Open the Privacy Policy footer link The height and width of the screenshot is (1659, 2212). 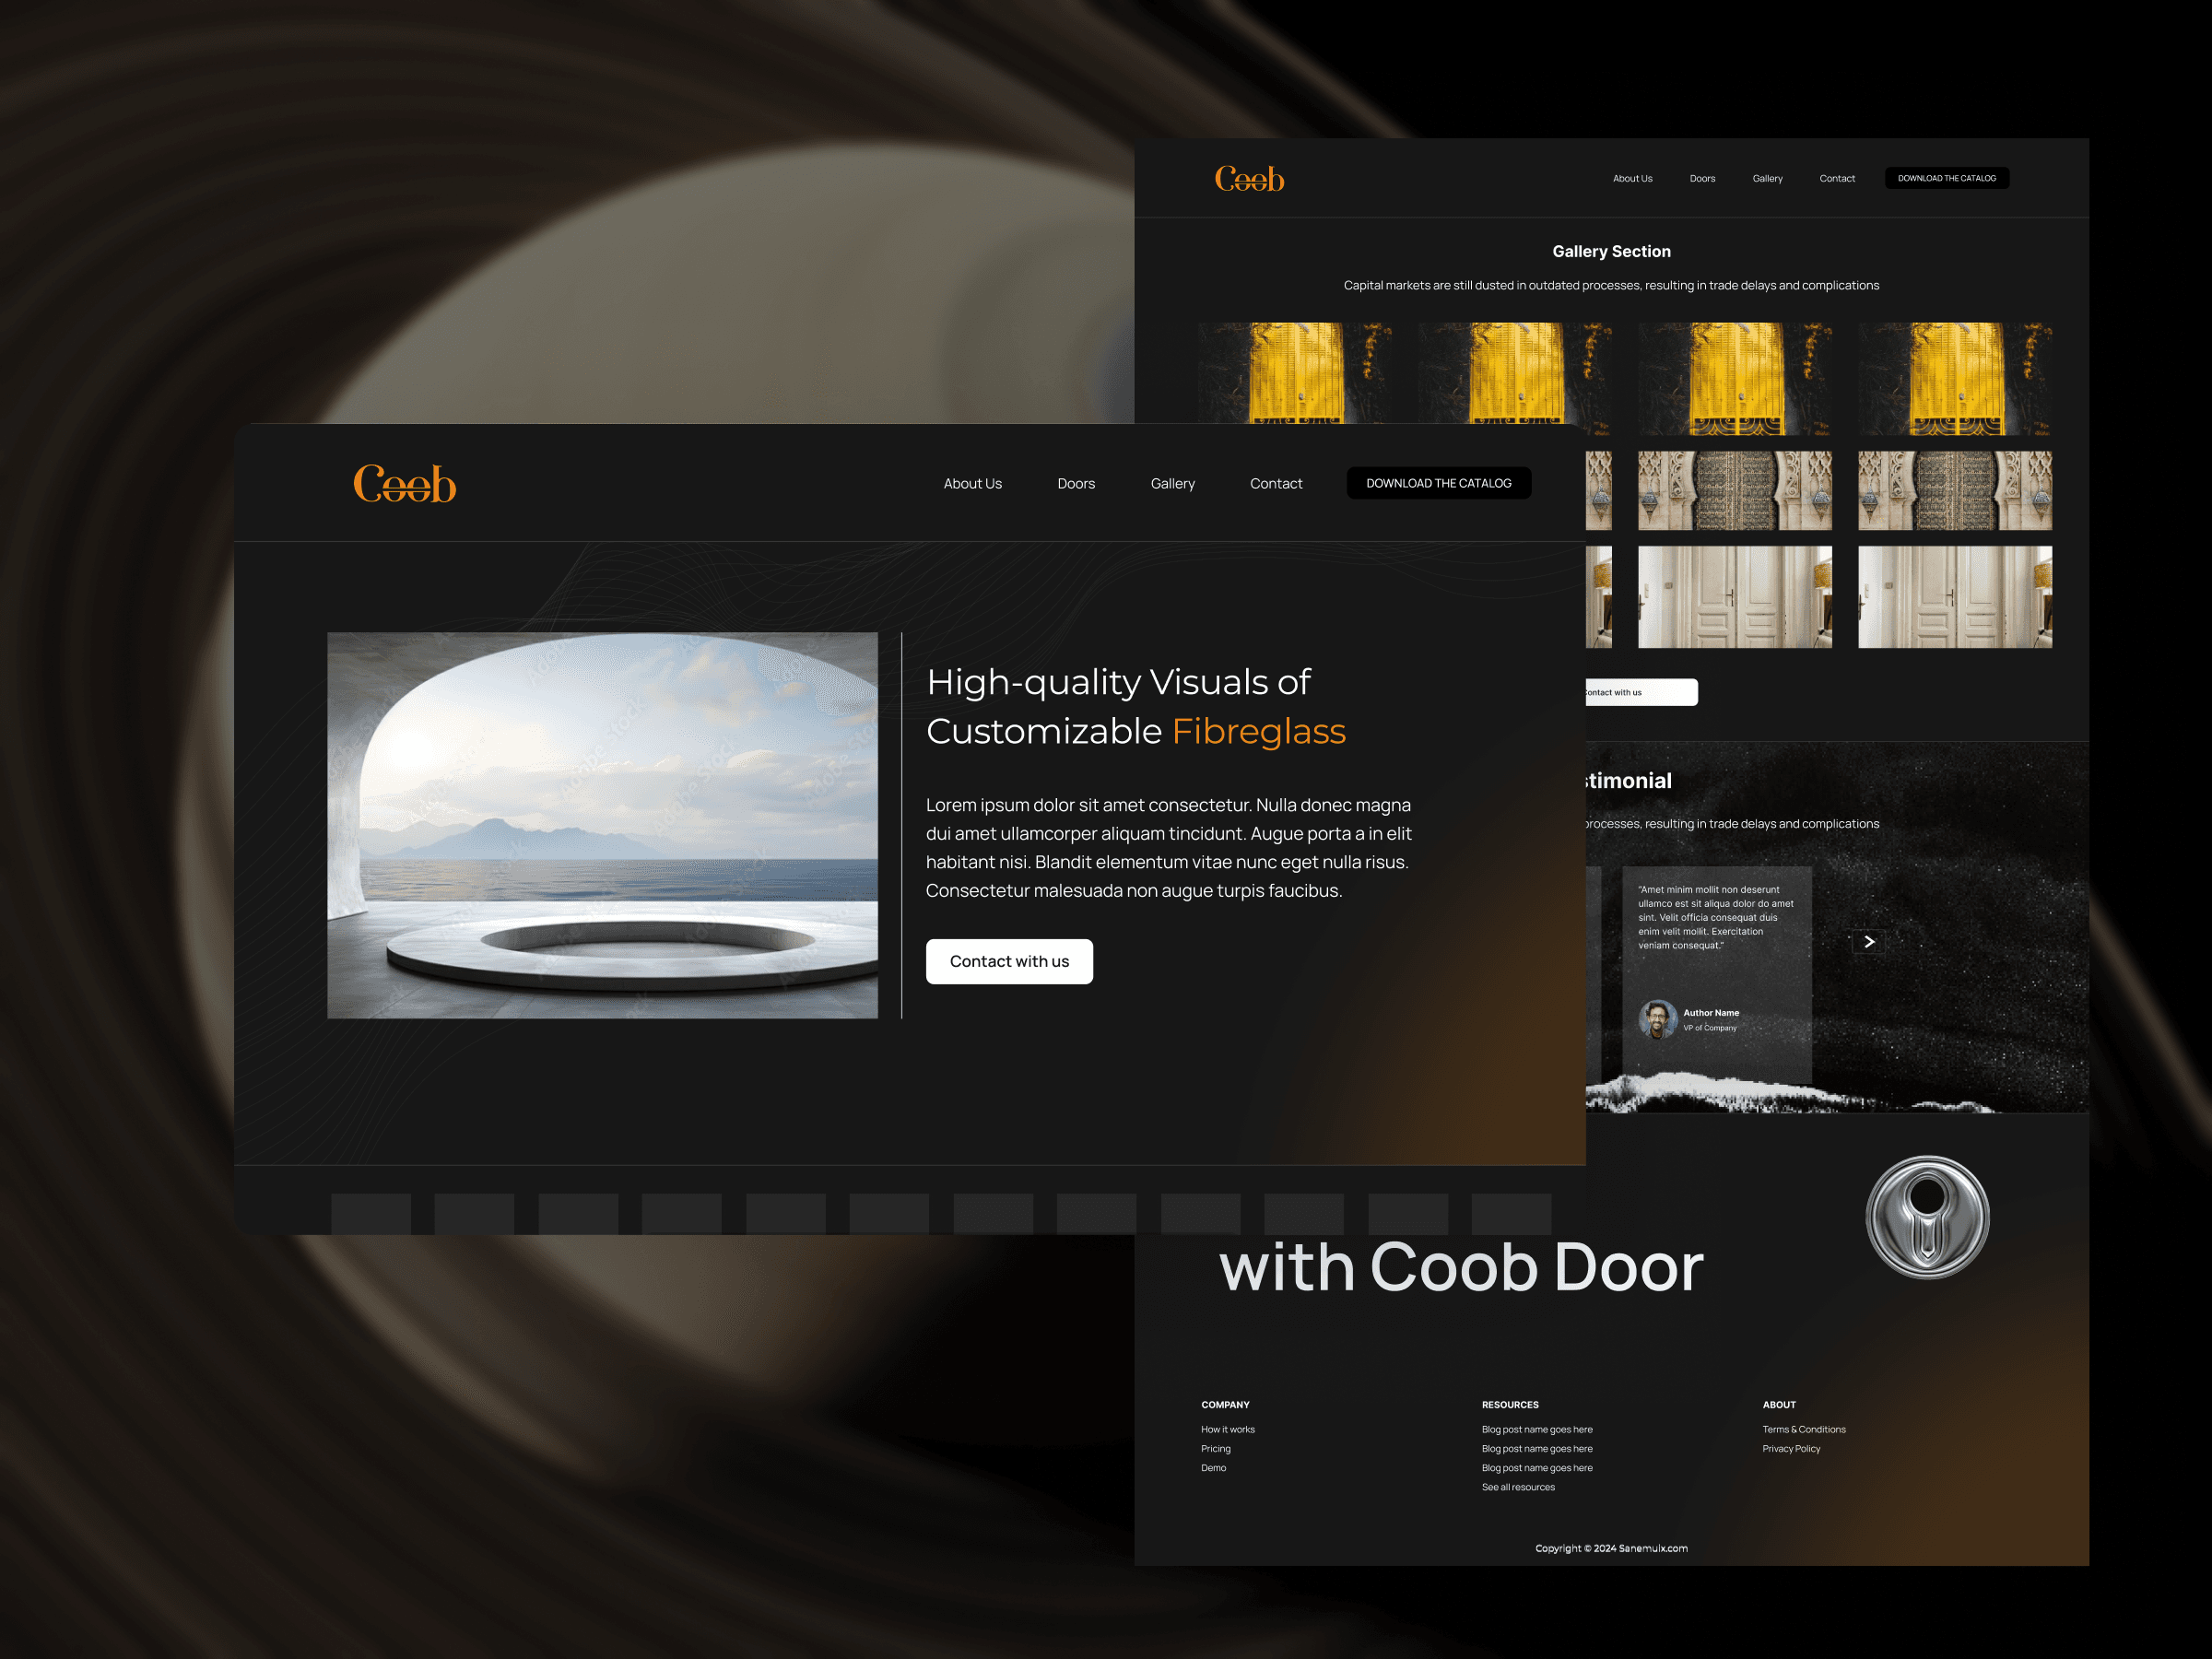(x=1791, y=1448)
